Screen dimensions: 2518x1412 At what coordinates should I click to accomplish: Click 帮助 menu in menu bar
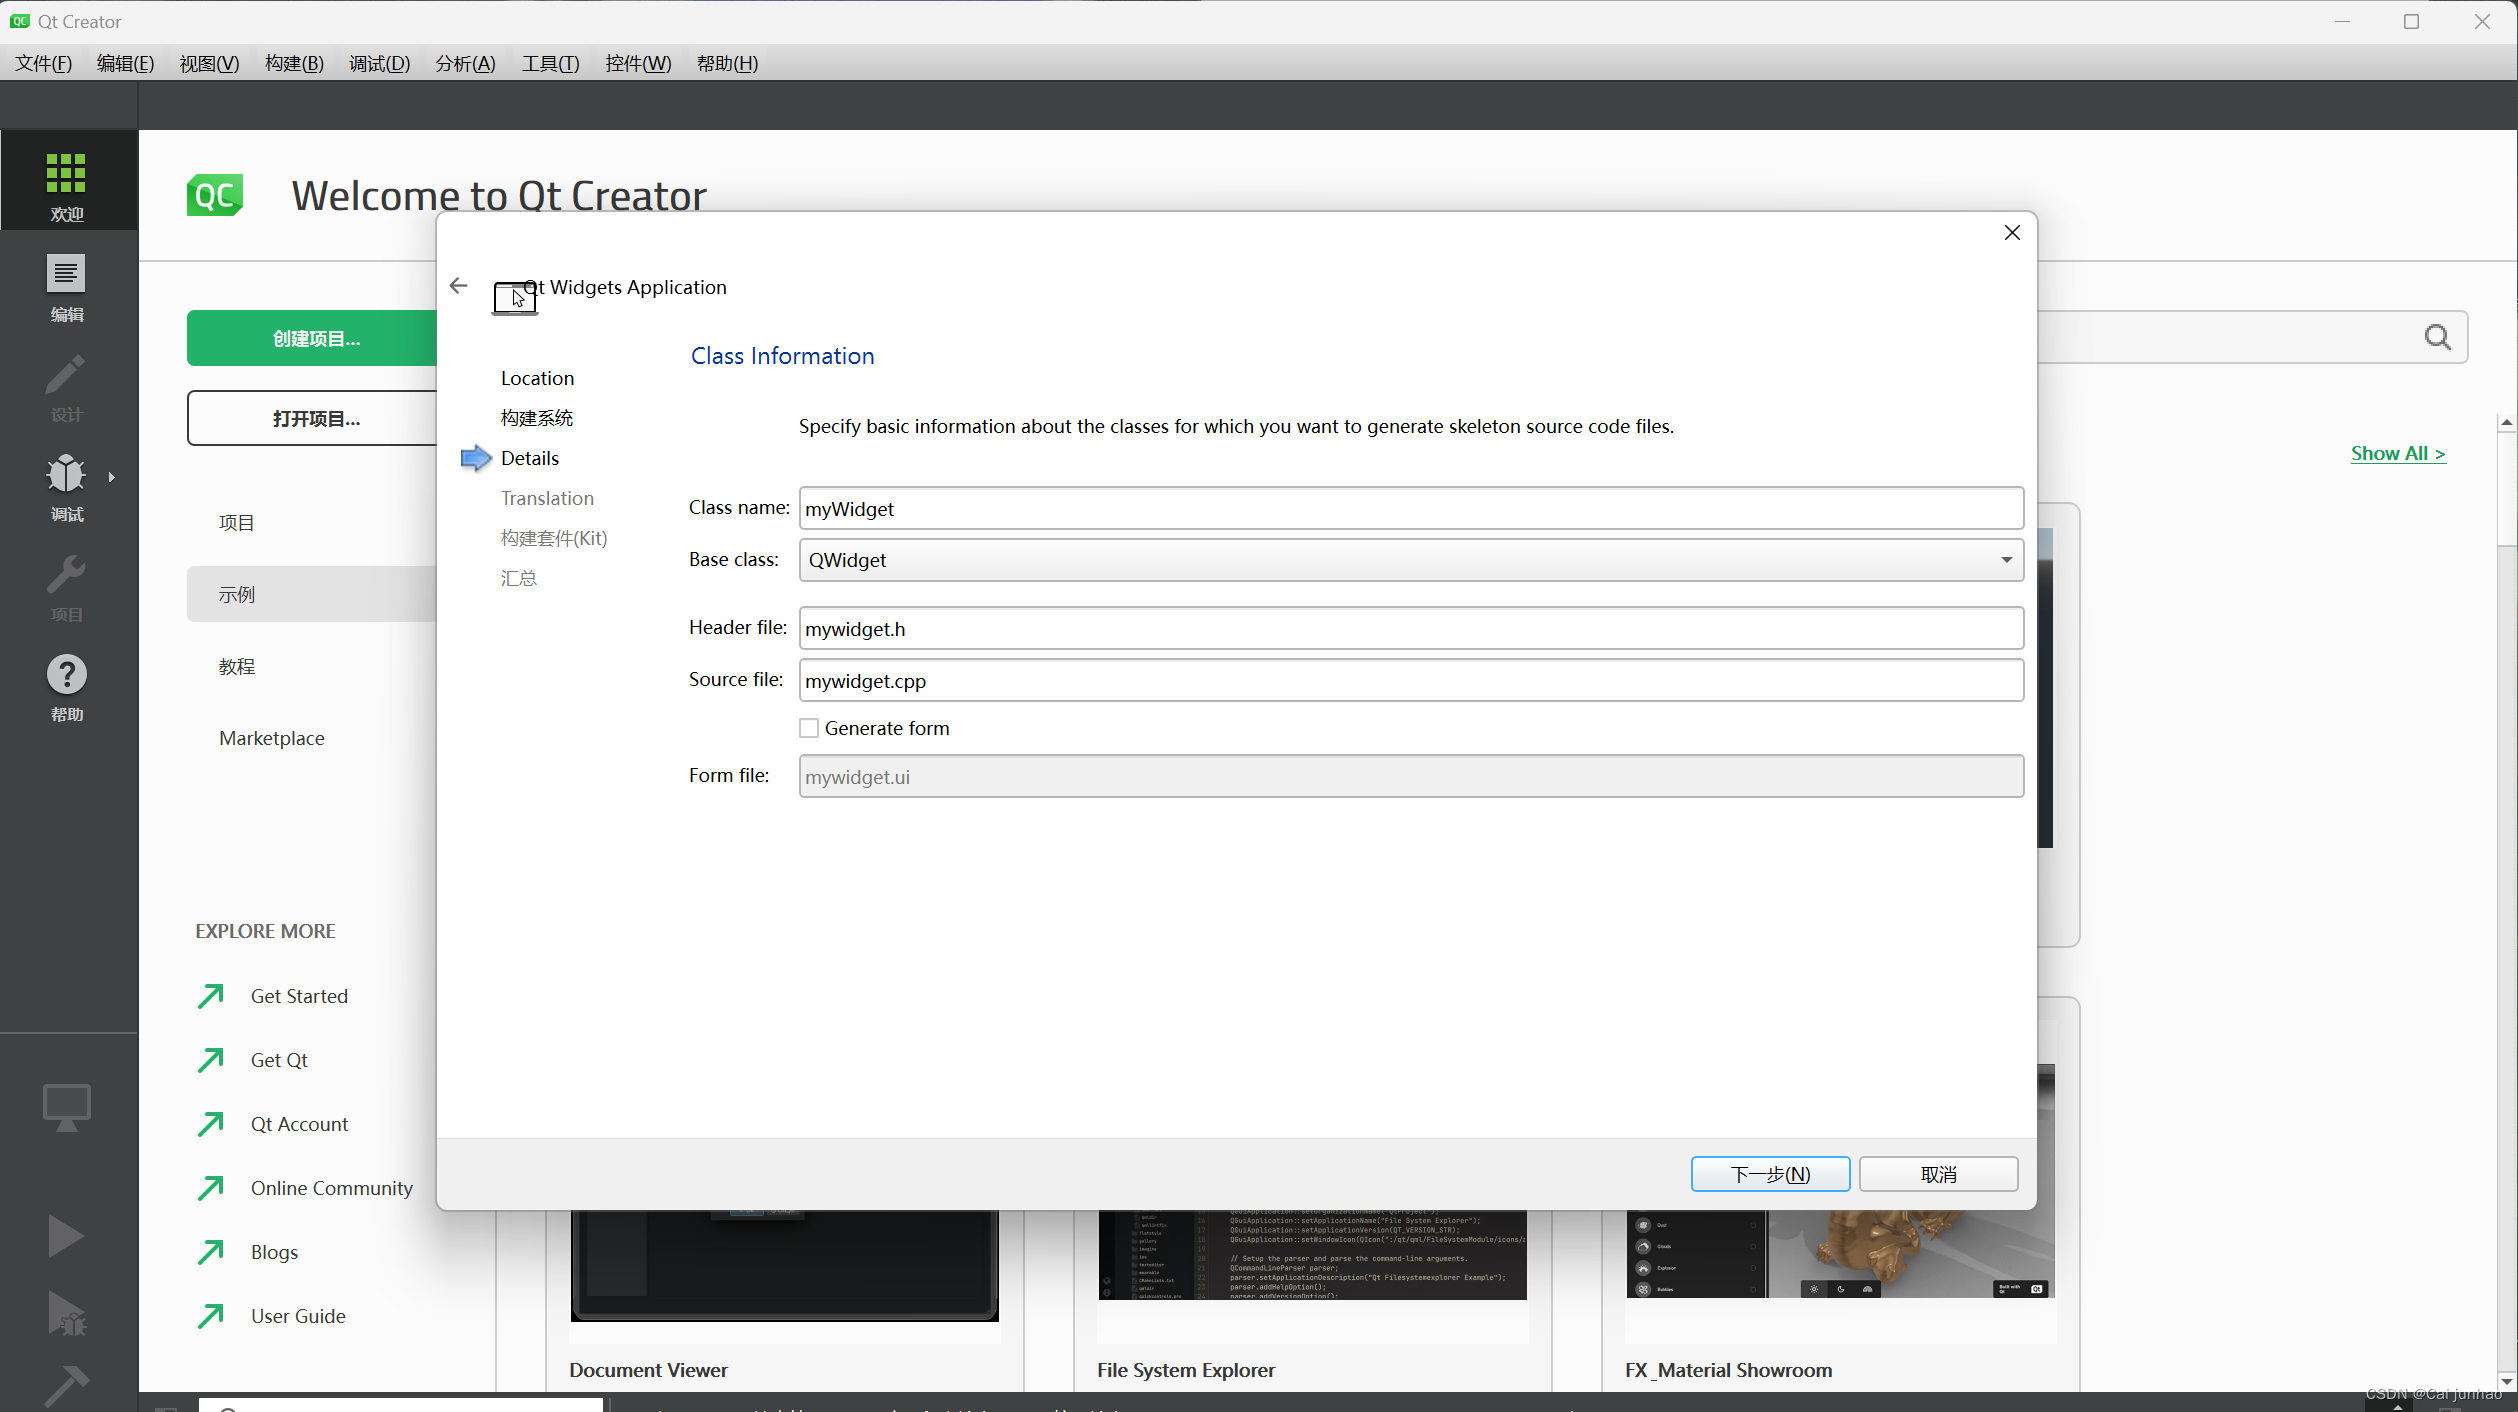(726, 62)
